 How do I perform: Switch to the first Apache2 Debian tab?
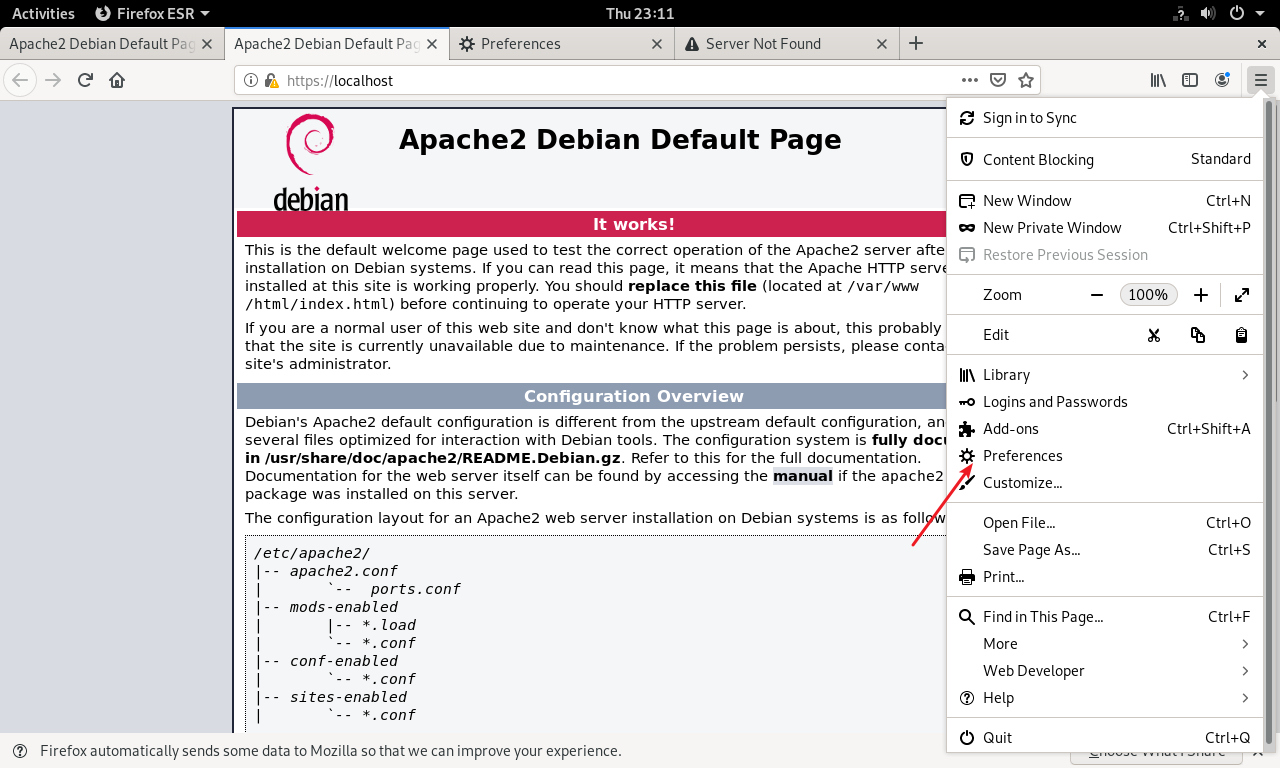coord(112,44)
